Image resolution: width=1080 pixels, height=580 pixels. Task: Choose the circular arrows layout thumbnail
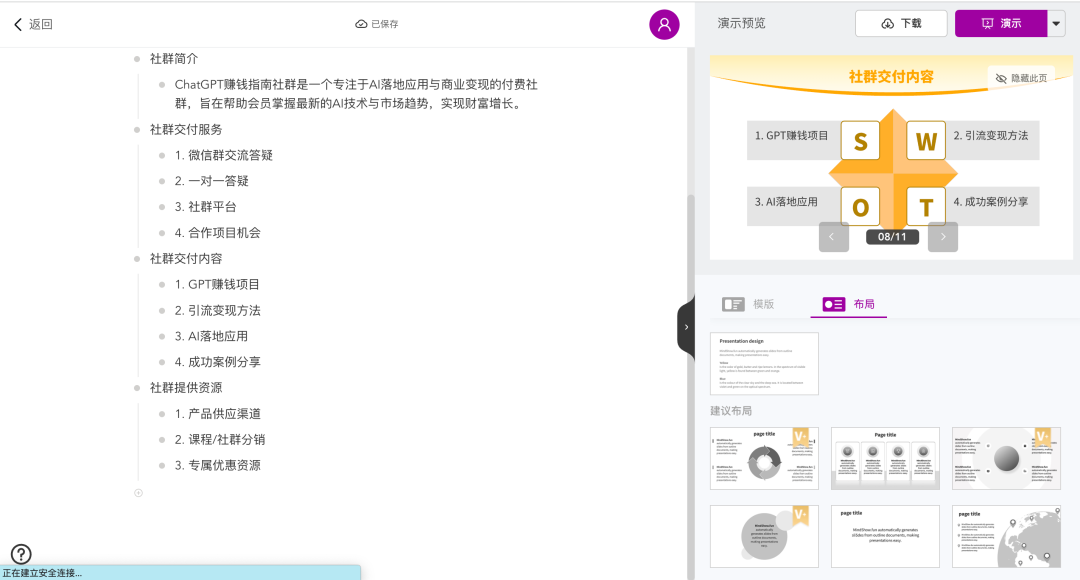765,458
